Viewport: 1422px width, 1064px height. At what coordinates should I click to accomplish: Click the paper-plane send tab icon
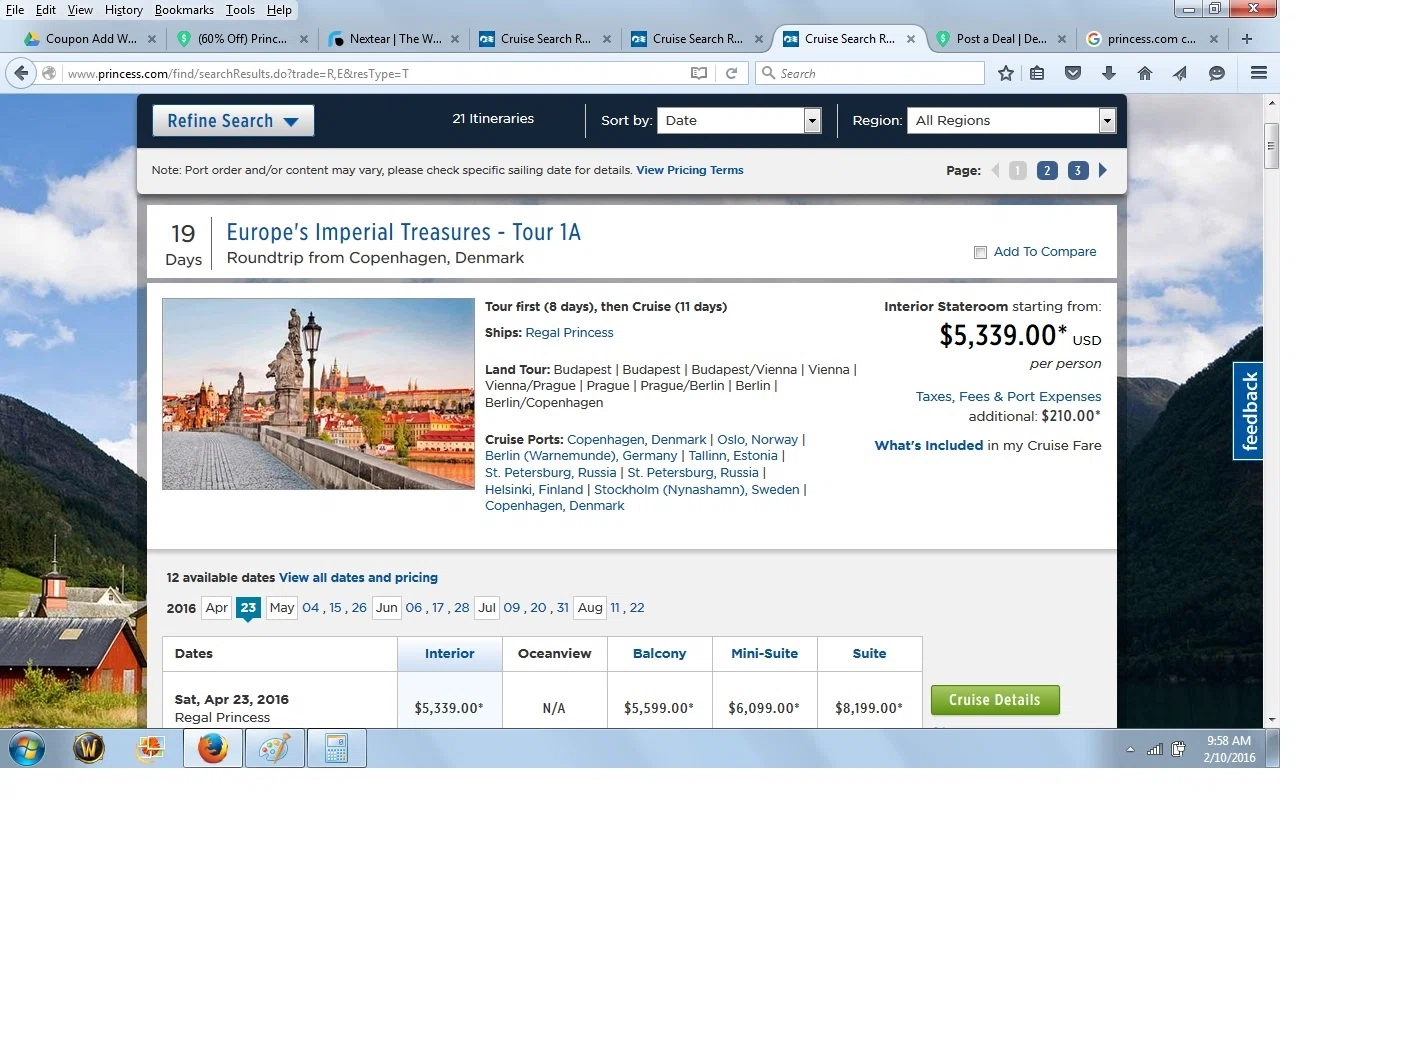[x=1181, y=73]
